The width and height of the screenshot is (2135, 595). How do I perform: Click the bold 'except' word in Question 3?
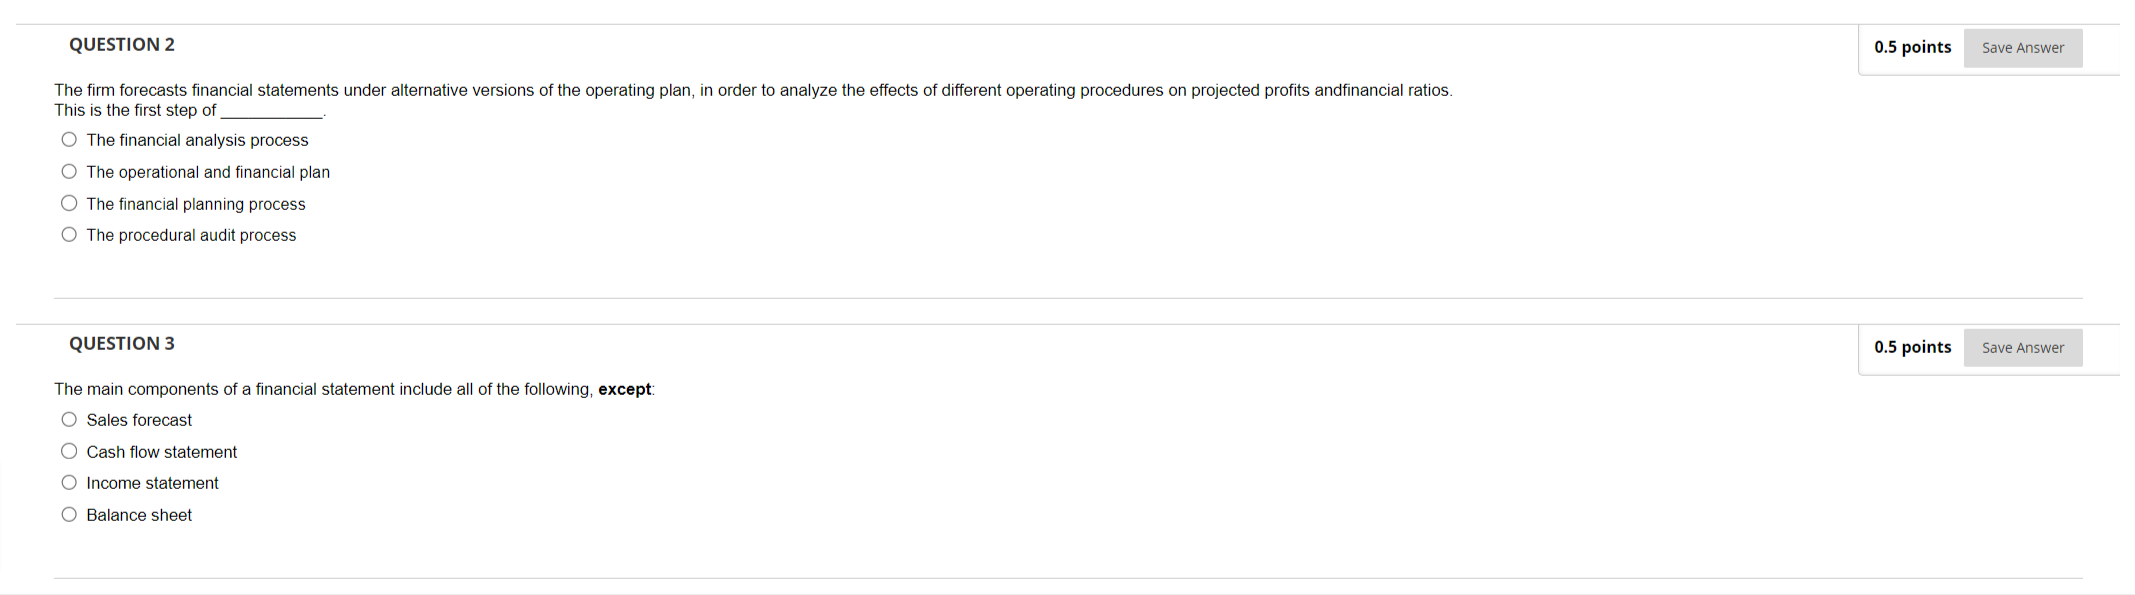(624, 389)
